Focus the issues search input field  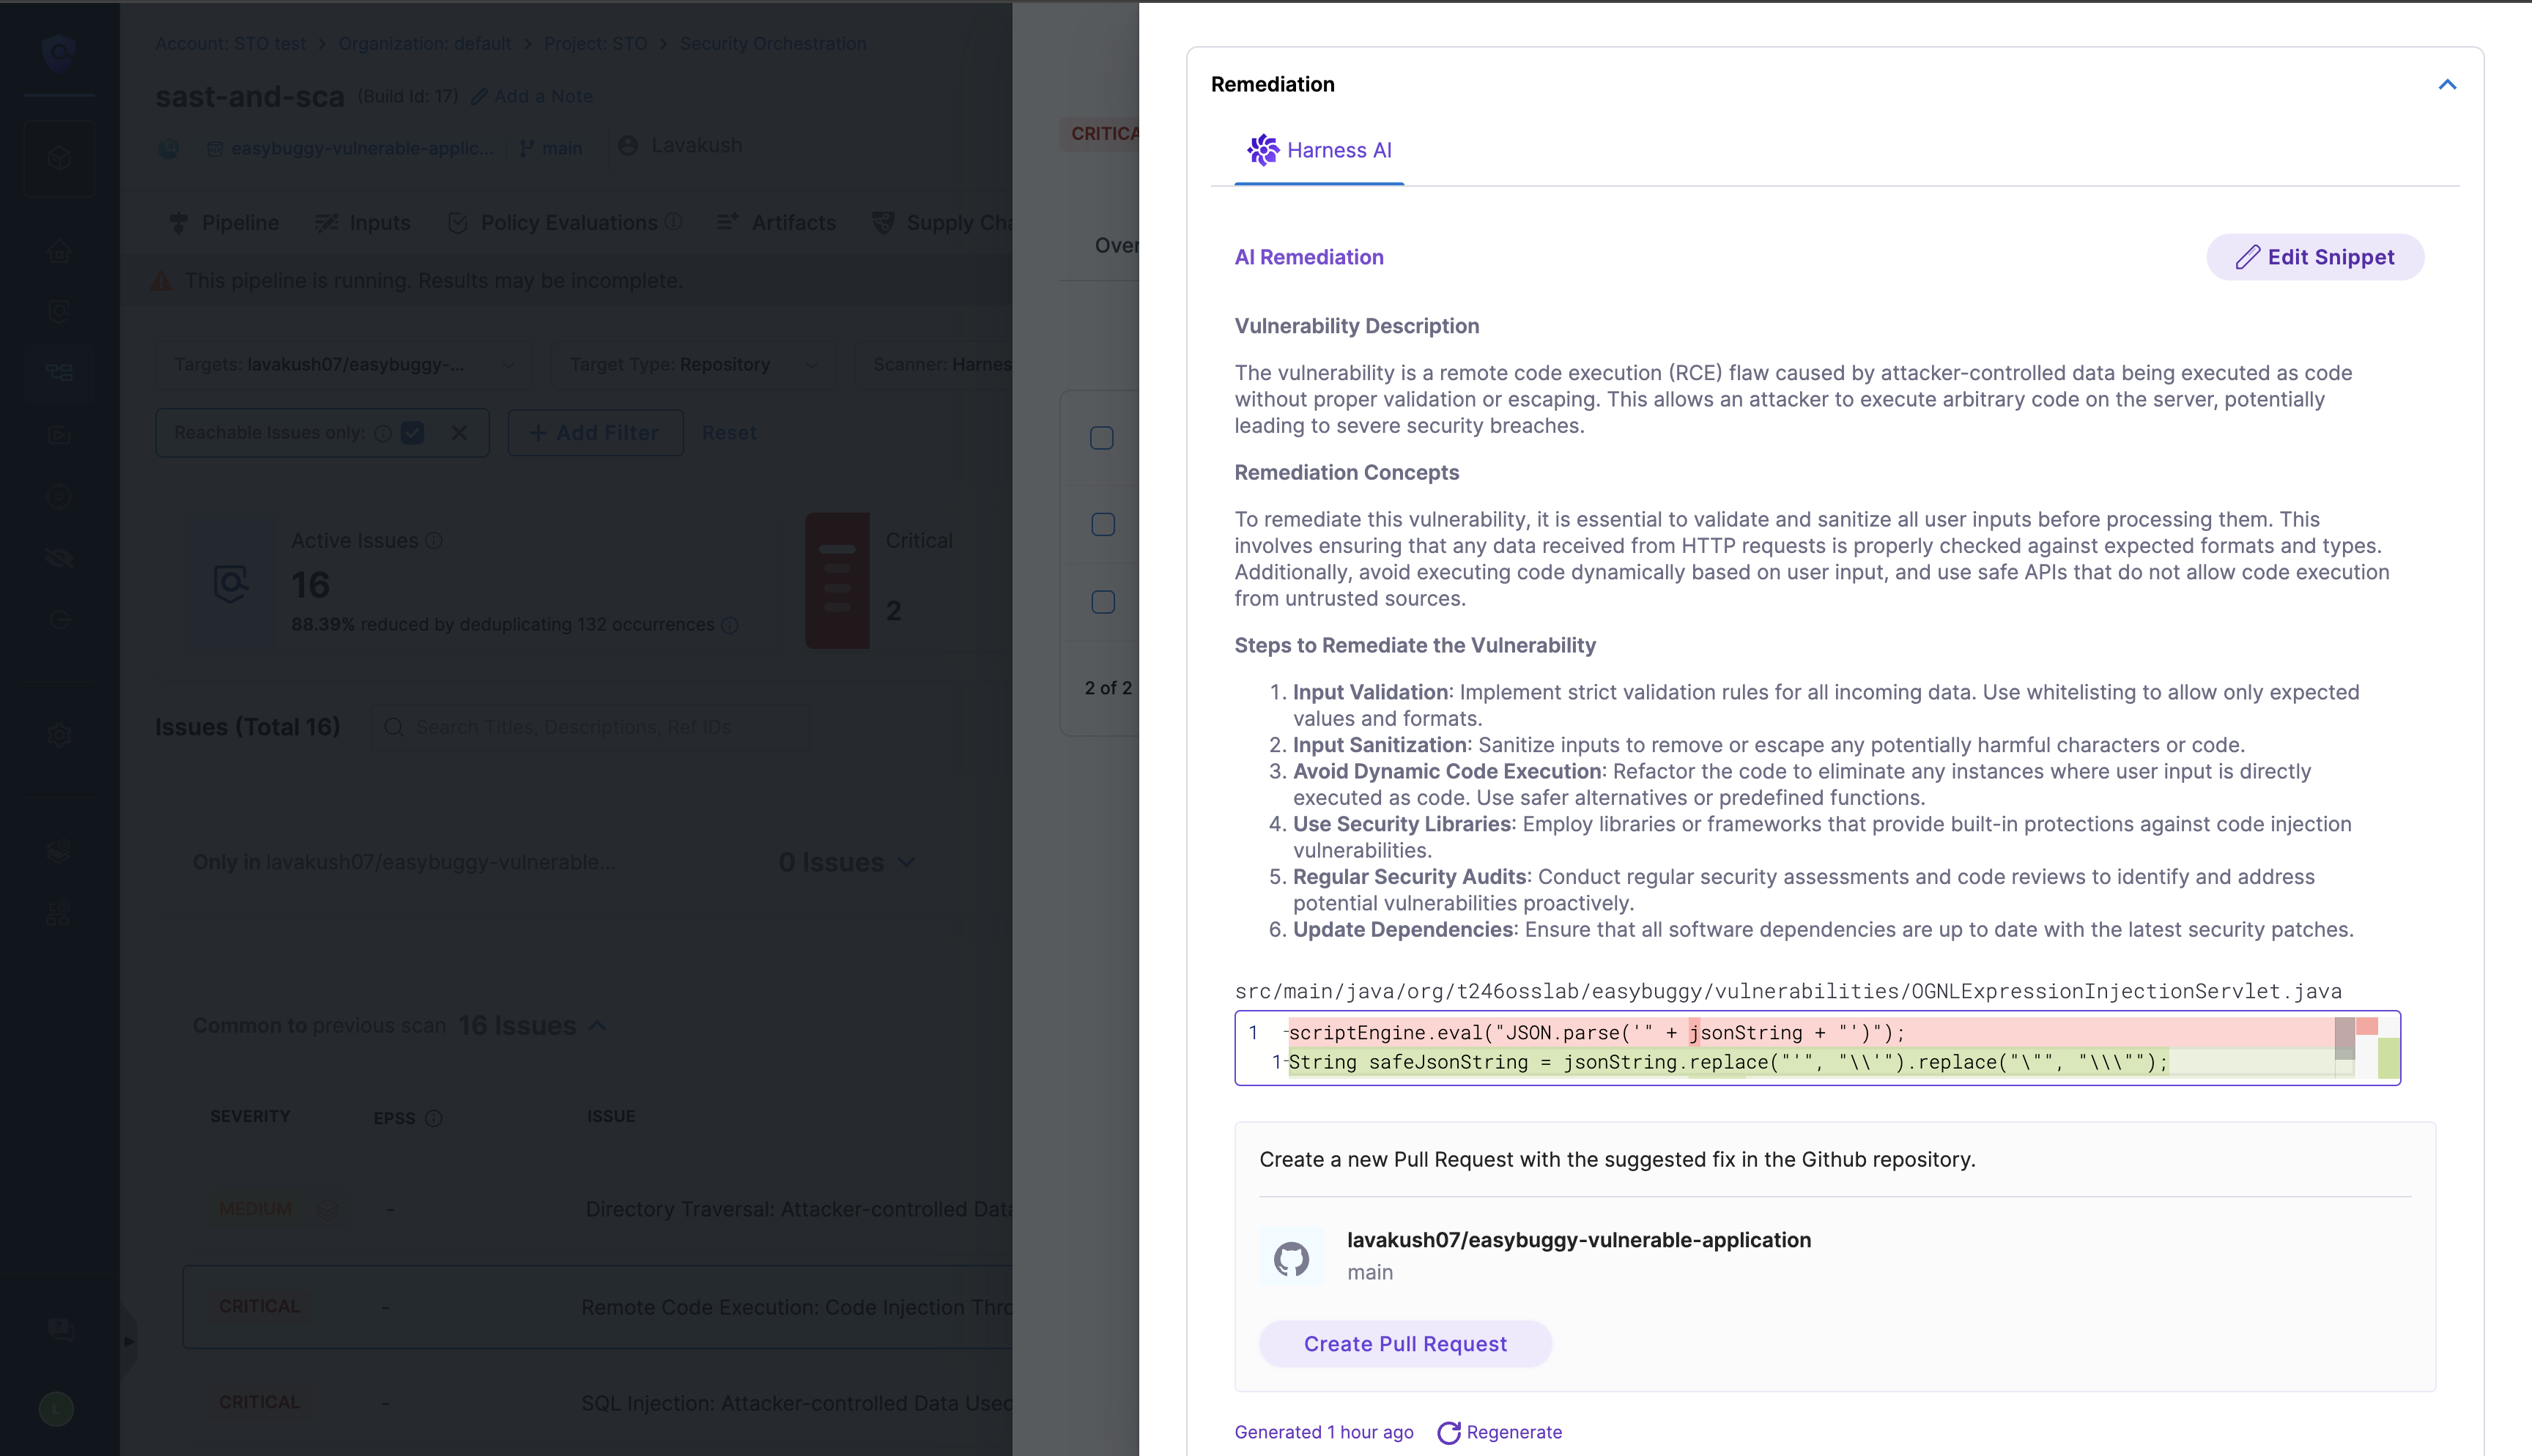[600, 727]
